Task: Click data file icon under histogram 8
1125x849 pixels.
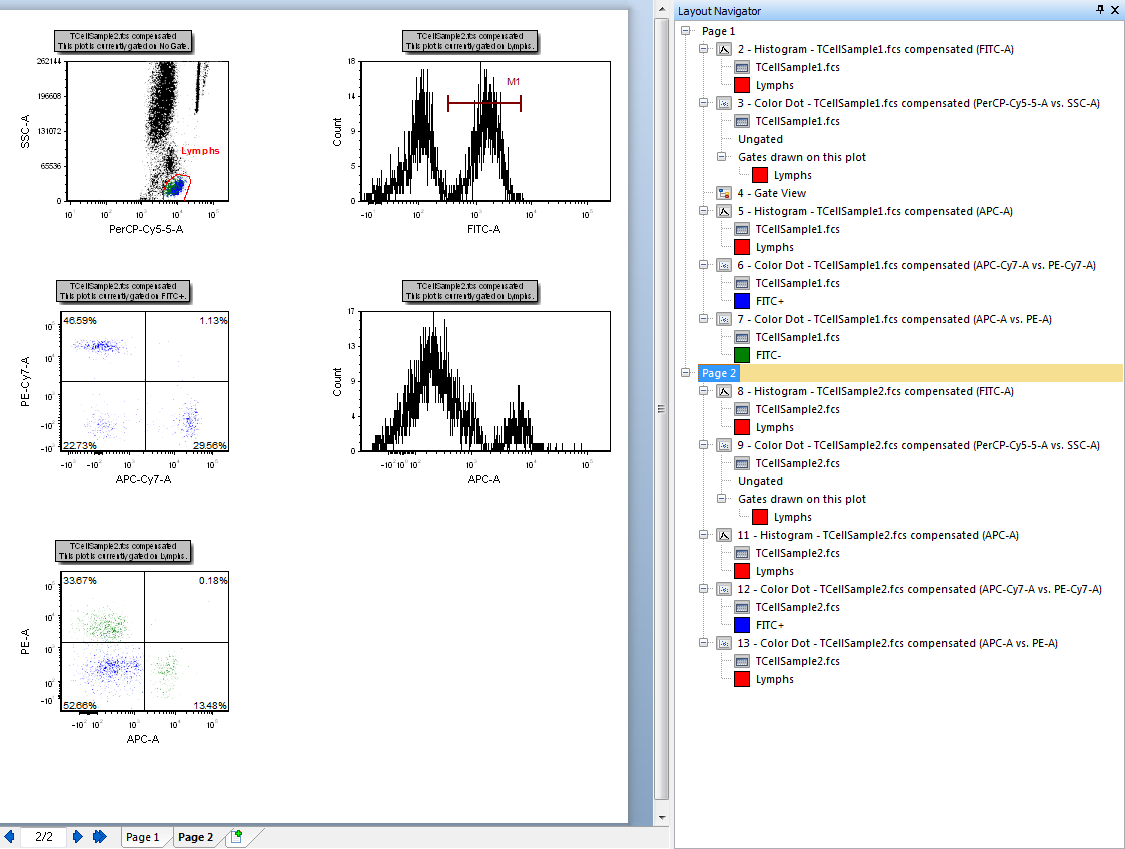Action: coord(742,409)
